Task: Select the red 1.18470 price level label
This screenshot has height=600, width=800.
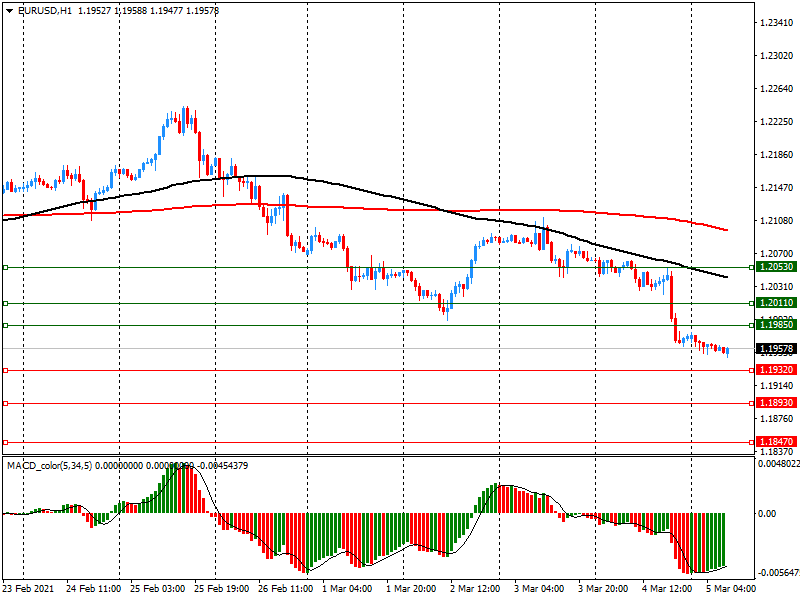Action: point(775,441)
